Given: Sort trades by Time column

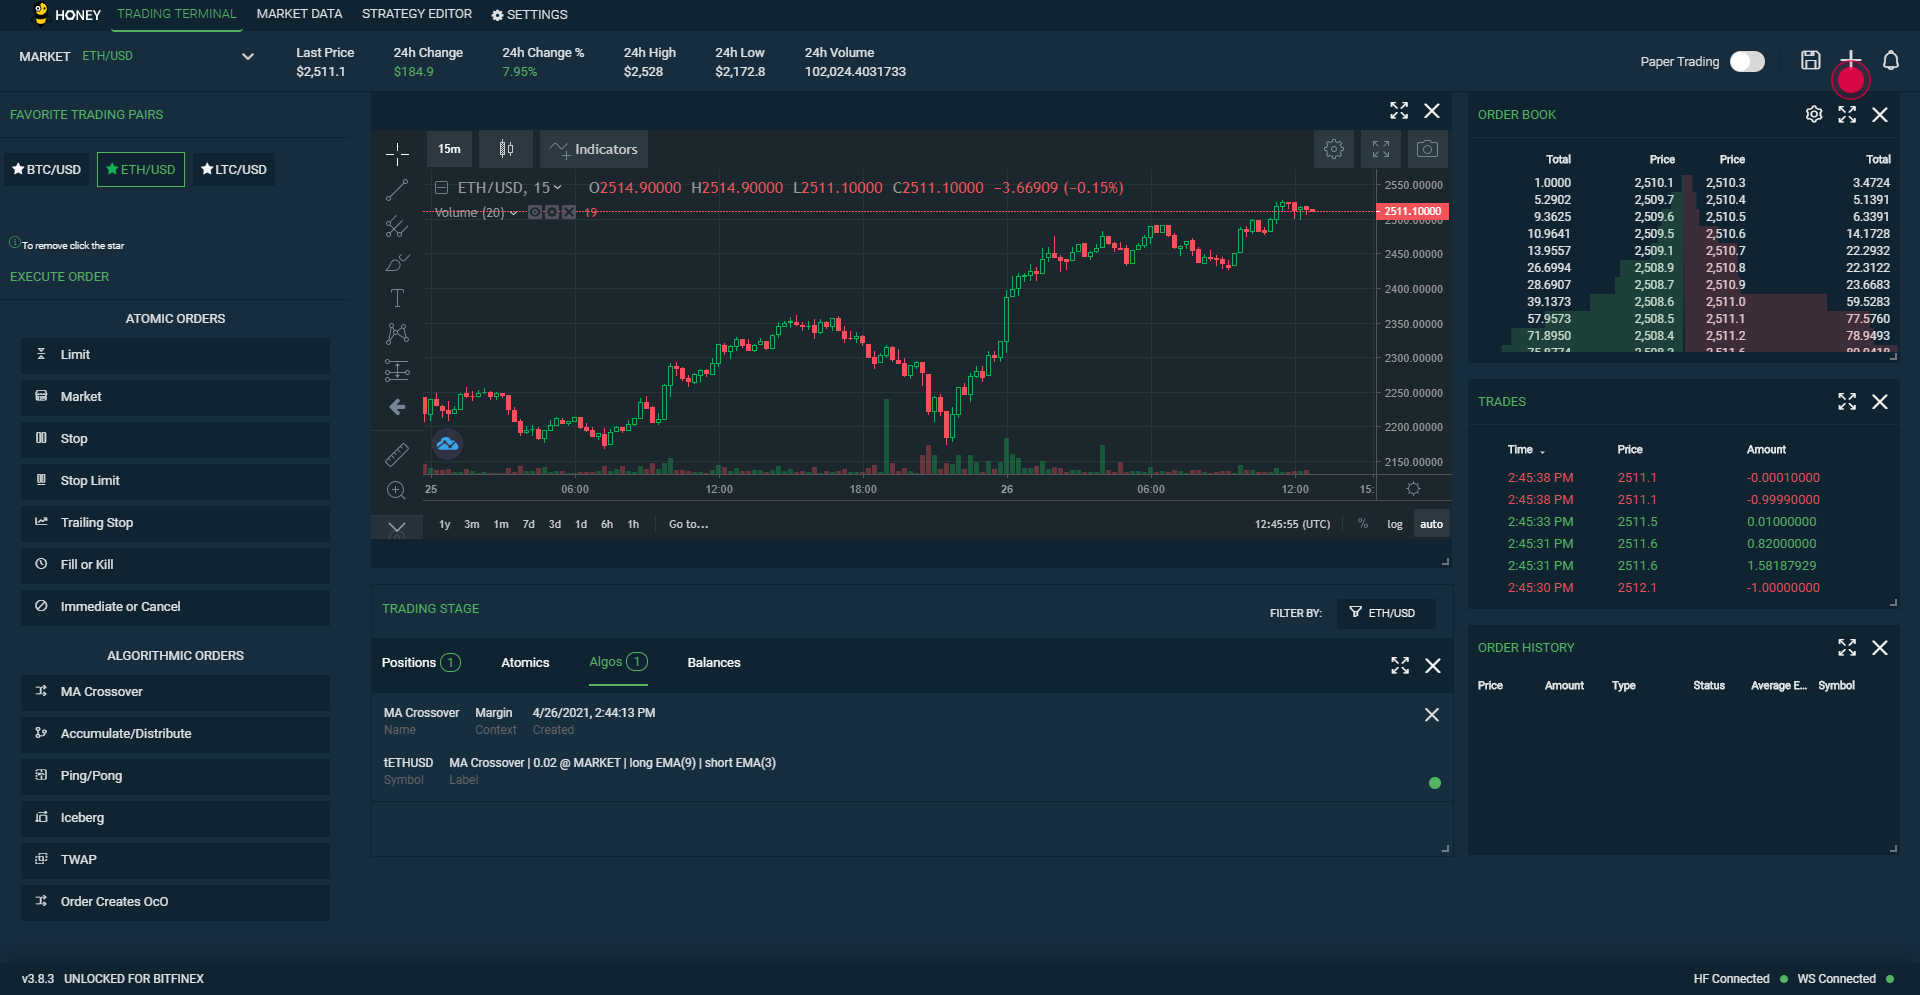Looking at the screenshot, I should [x=1526, y=450].
